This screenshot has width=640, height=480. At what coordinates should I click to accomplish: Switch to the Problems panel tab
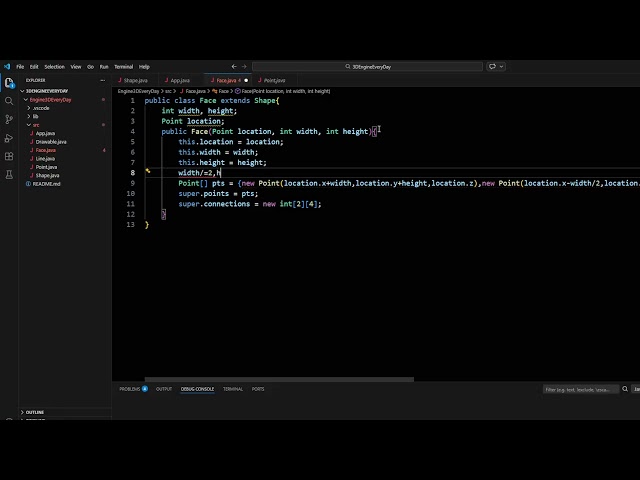tap(133, 389)
